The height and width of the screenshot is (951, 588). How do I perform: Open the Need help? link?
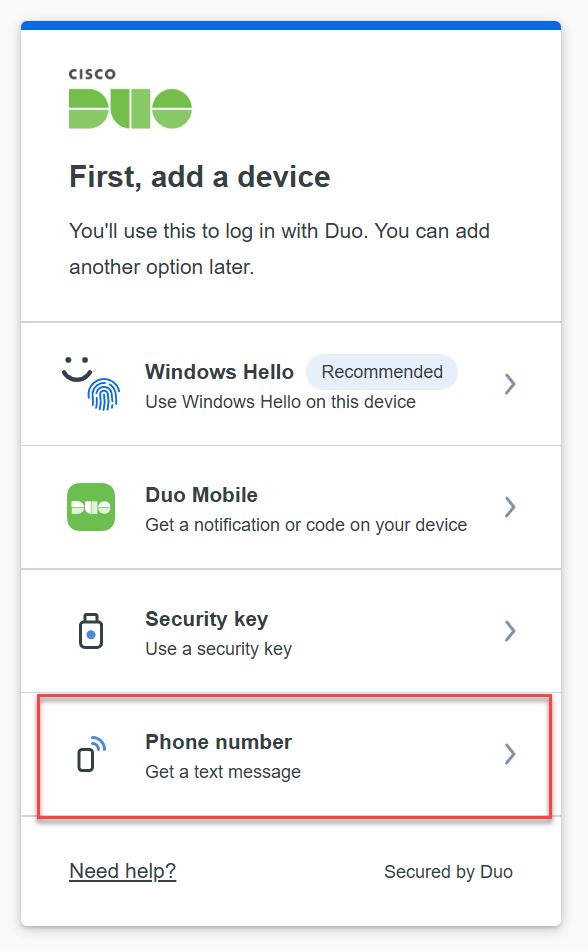coord(122,871)
